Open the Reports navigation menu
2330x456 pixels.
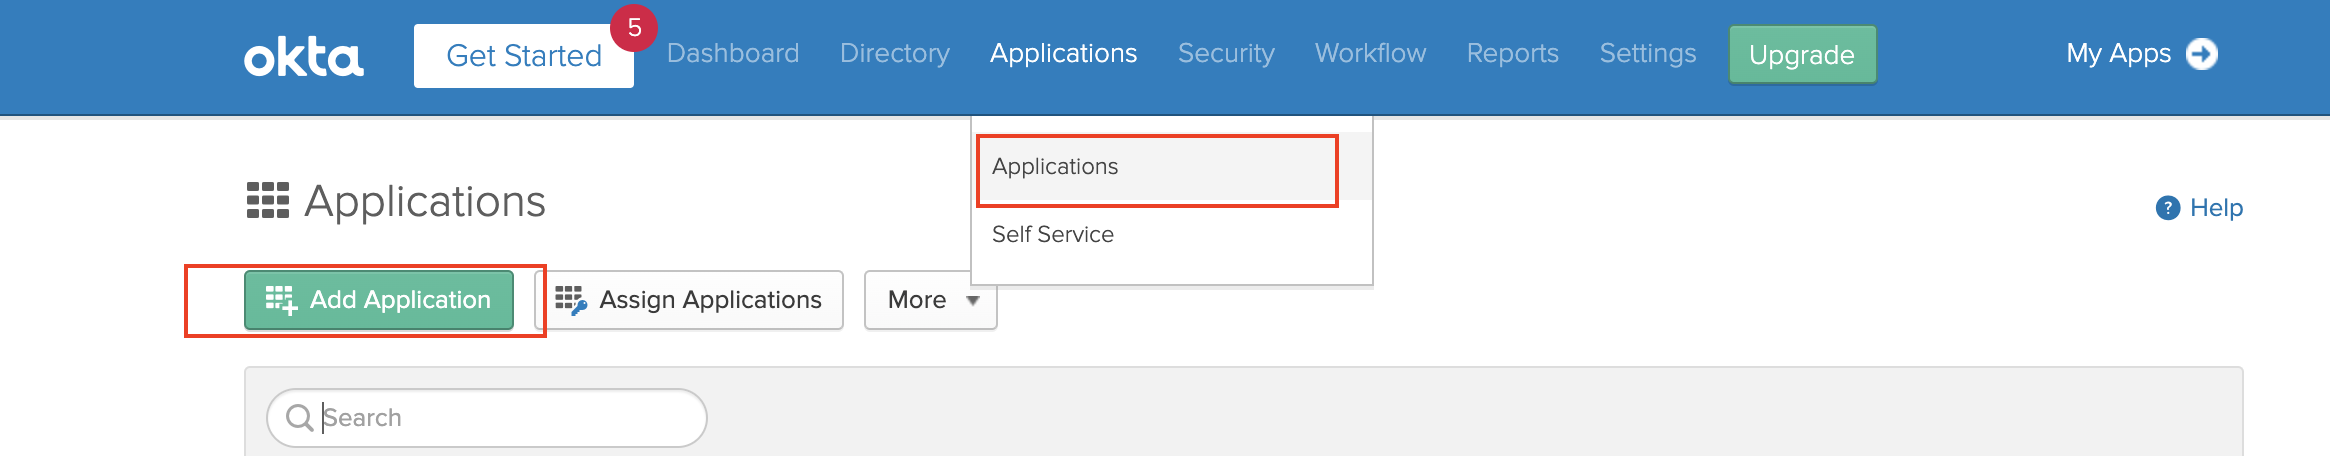[x=1512, y=53]
